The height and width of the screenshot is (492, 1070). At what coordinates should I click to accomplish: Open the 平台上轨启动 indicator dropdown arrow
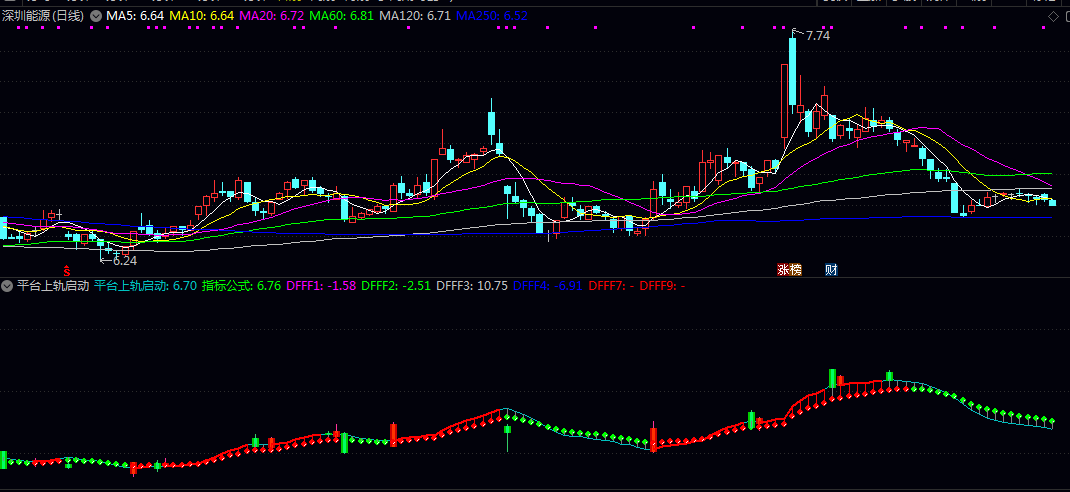pos(7,286)
